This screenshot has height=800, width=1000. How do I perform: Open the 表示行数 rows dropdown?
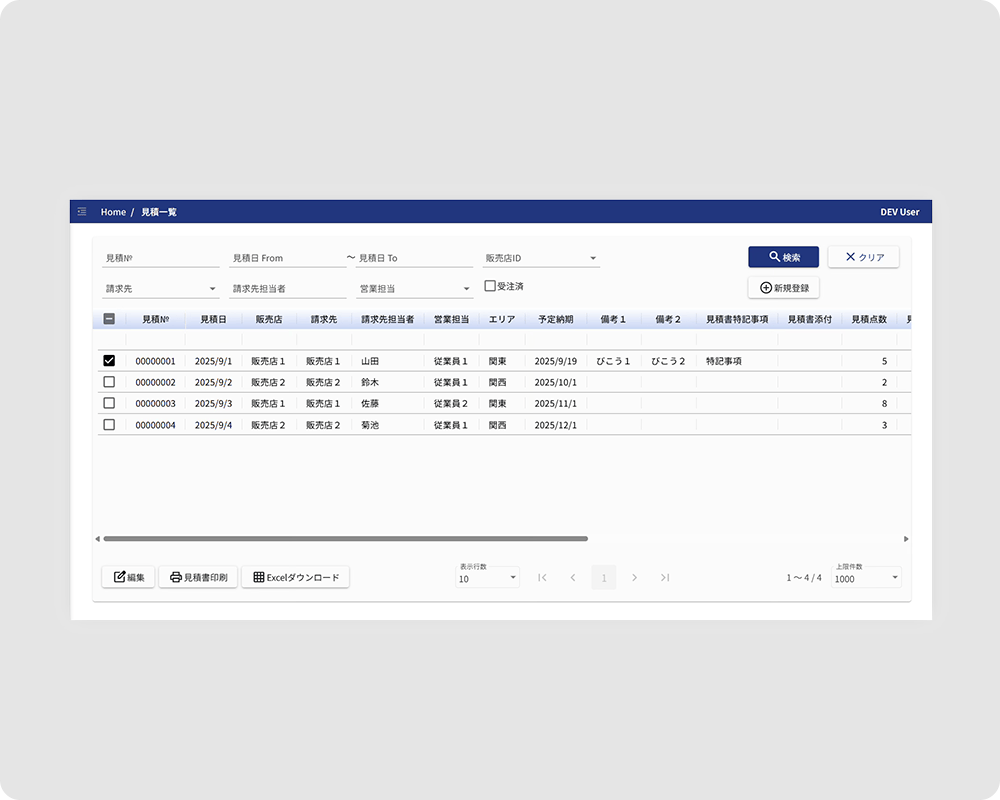(487, 578)
